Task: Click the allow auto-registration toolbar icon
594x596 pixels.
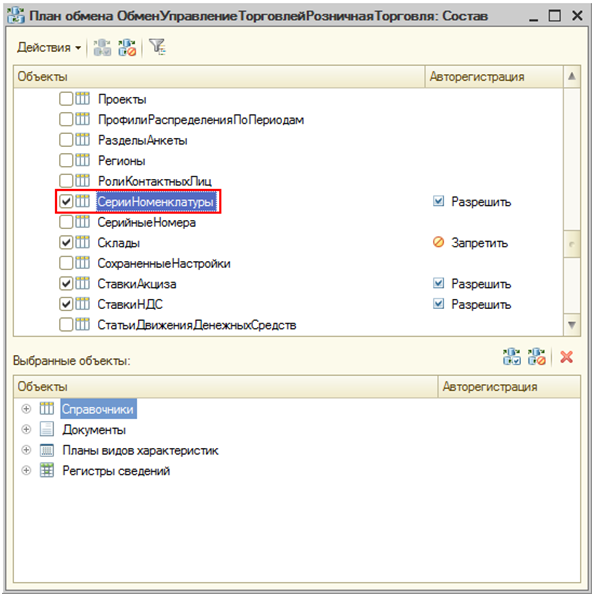Action: pos(102,48)
